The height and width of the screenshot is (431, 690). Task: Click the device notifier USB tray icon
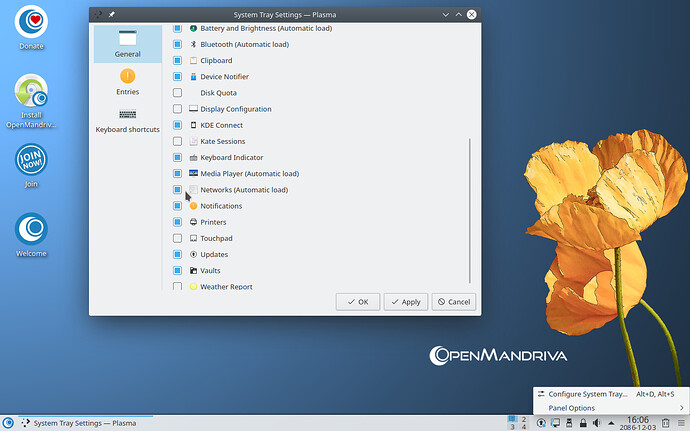tap(569, 423)
